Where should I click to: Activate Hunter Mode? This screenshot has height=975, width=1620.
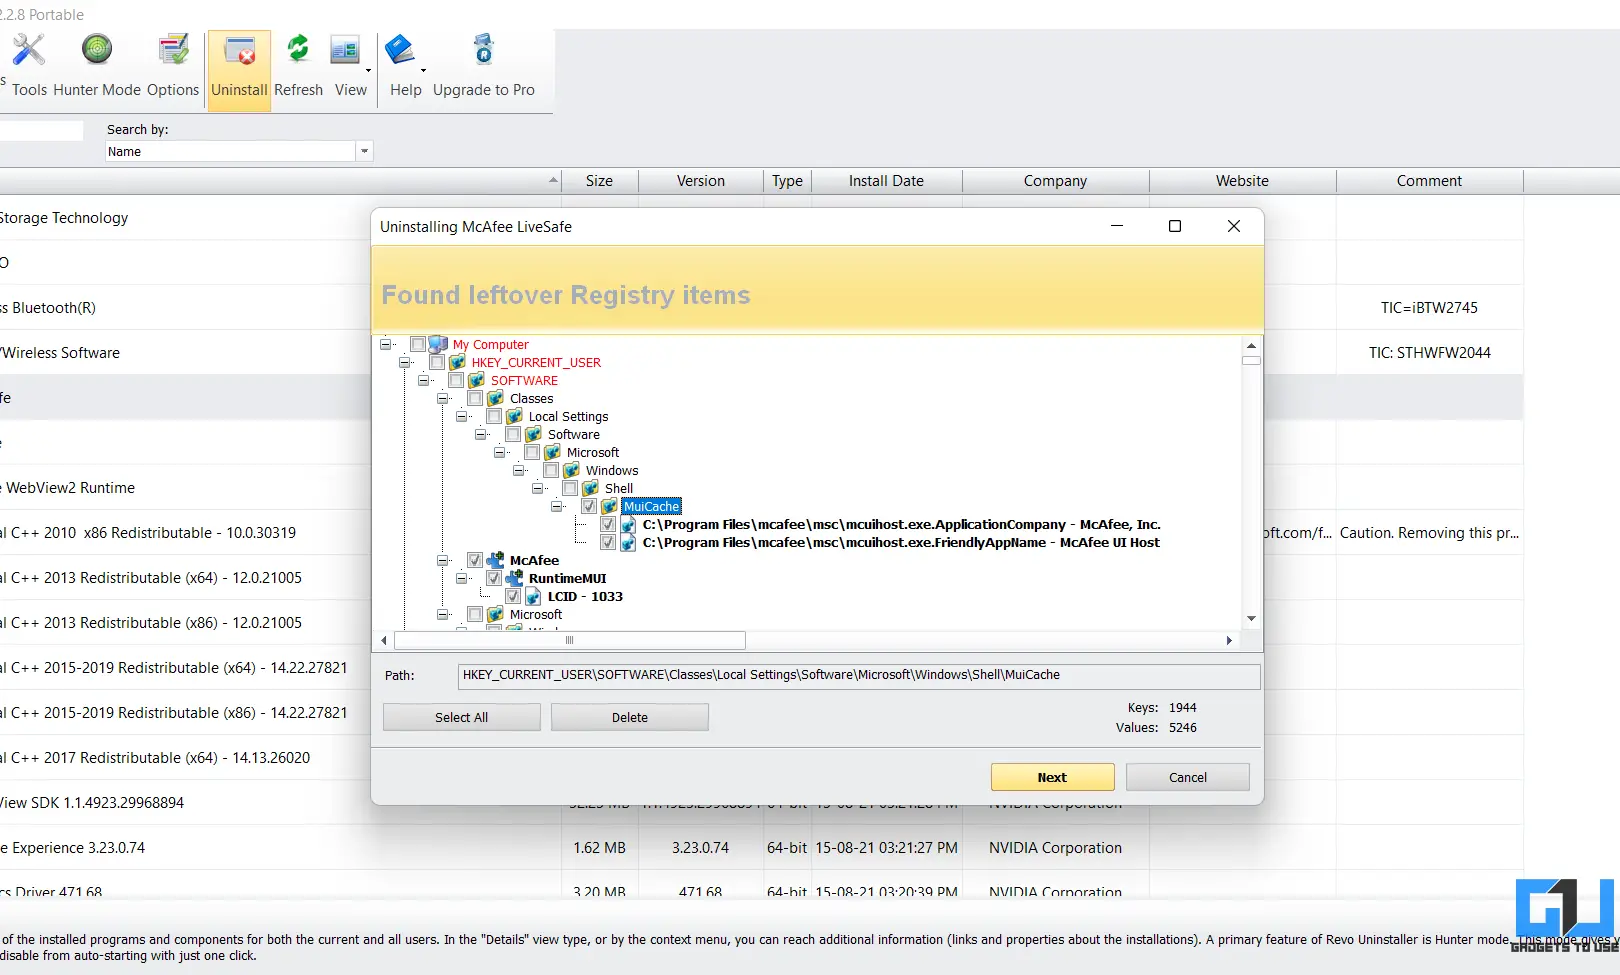click(x=97, y=66)
